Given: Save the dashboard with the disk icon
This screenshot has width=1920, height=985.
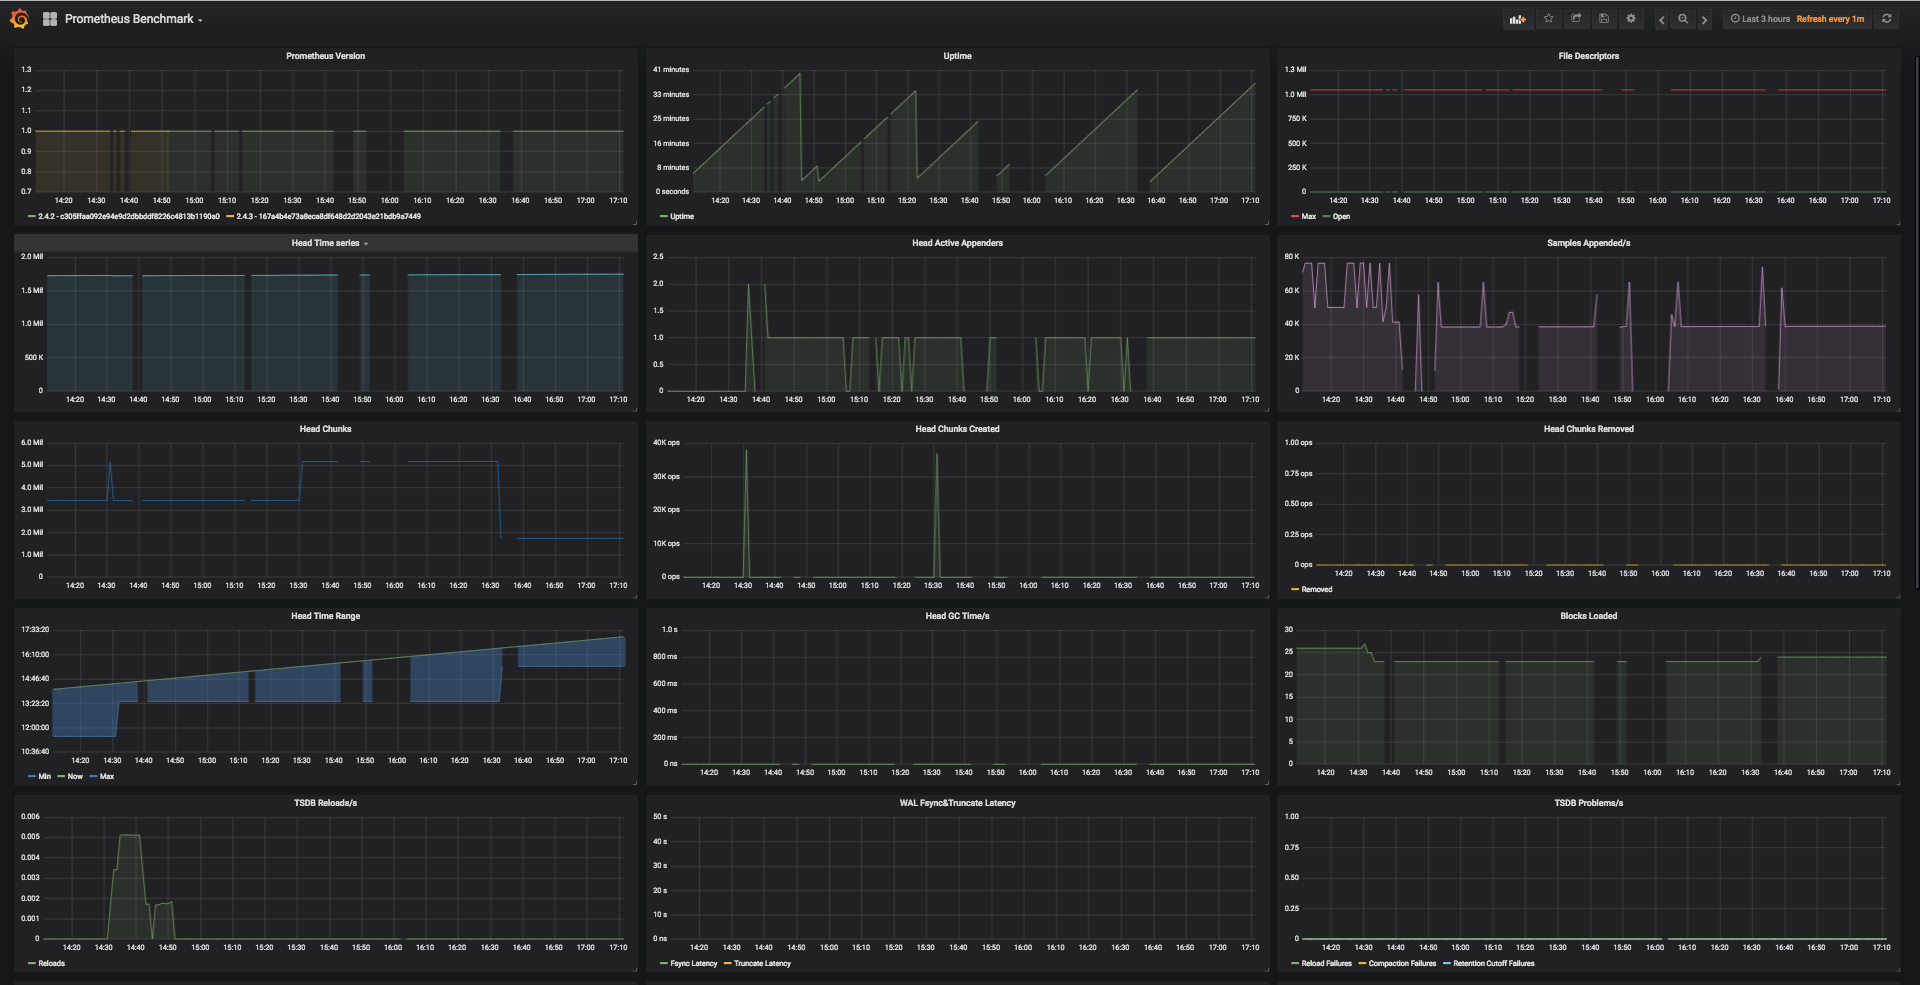Looking at the screenshot, I should 1603,19.
